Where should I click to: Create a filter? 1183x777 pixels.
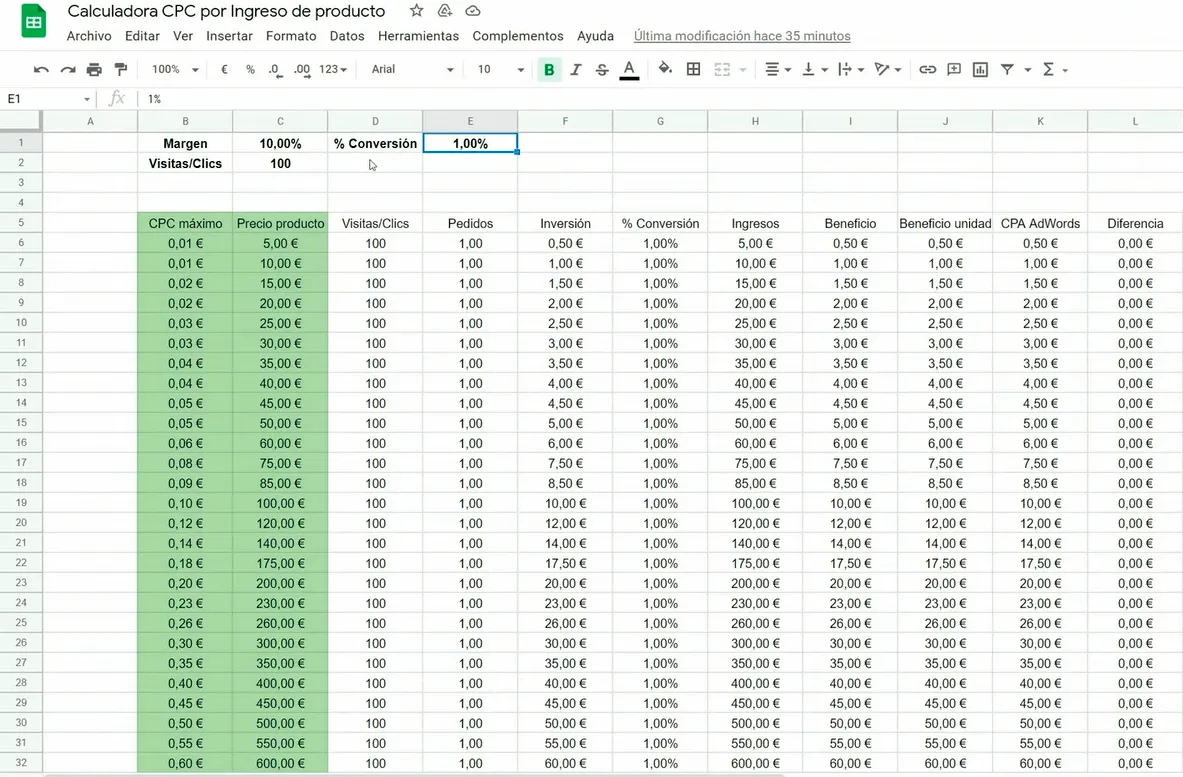click(1007, 69)
